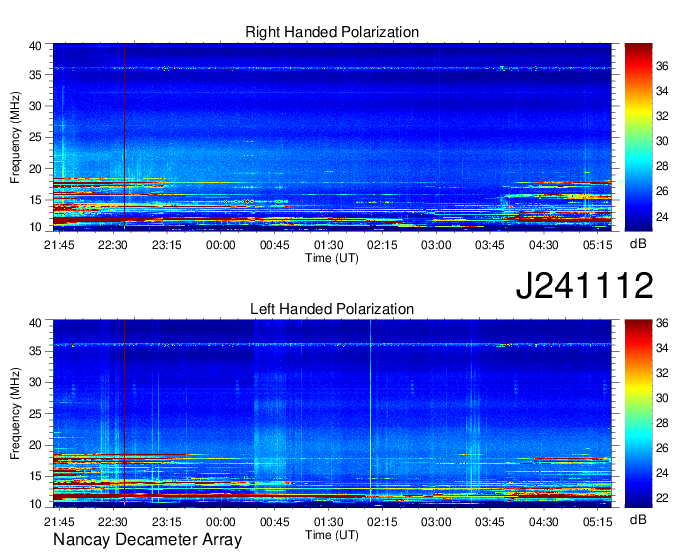This screenshot has height=552, width=680.
Task: Click "Time (UT)" below the Left Handed plot
Action: tap(332, 535)
